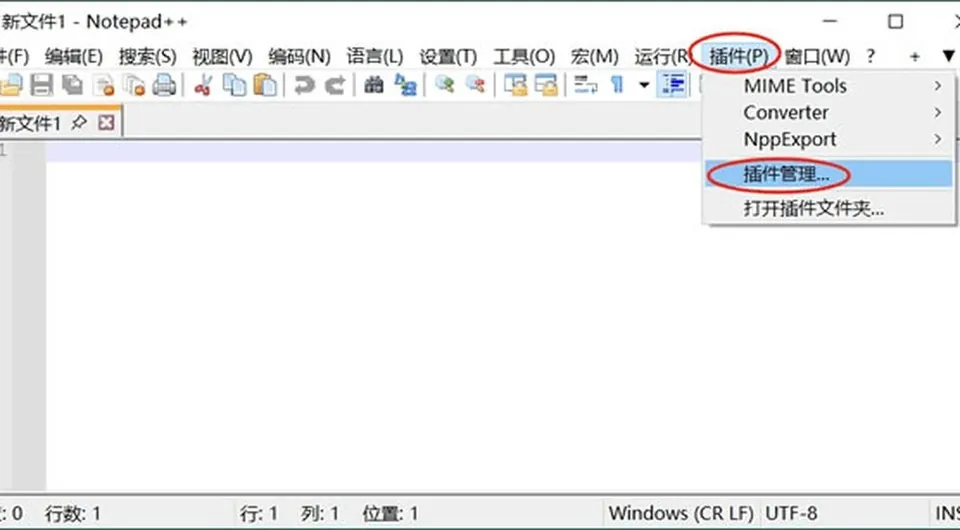
Task: Open the 宏(M) menu
Action: (594, 57)
